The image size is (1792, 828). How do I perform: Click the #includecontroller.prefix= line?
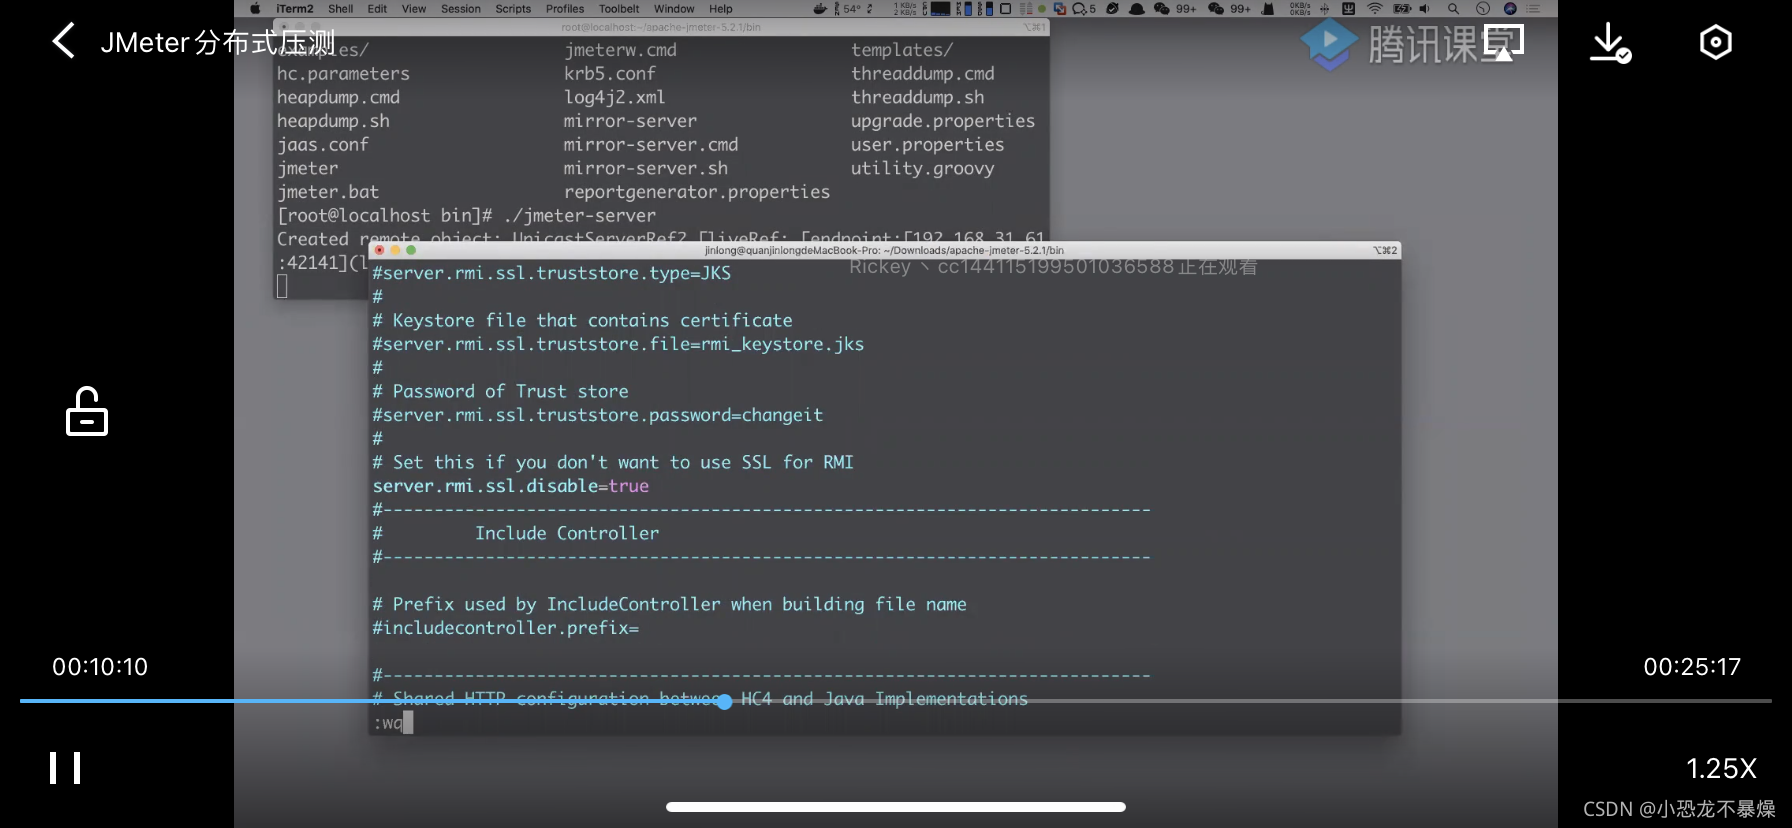click(505, 628)
